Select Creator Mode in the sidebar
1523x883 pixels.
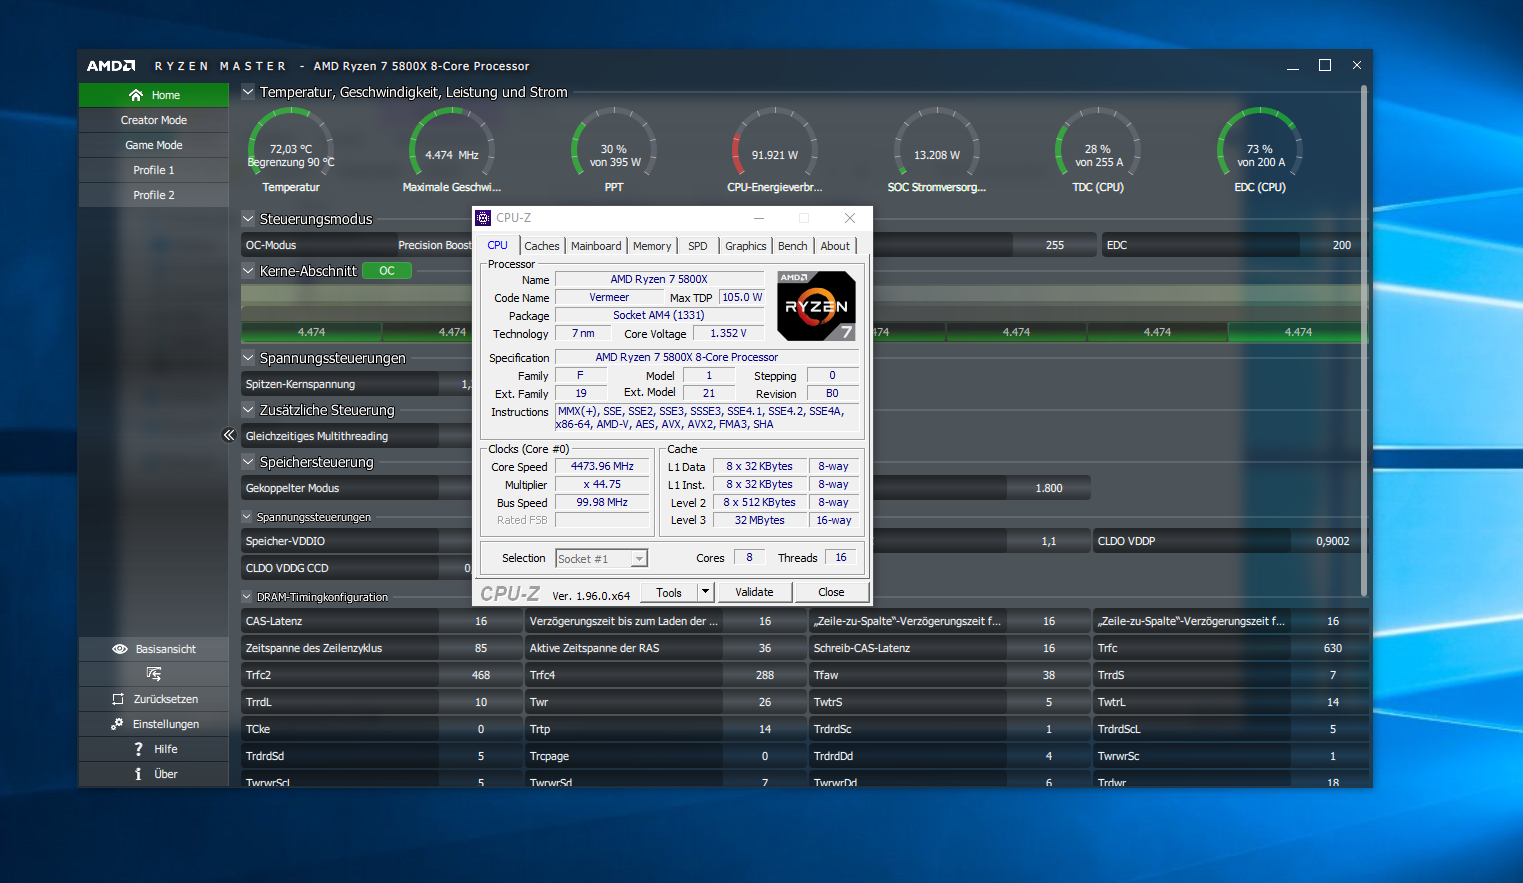(154, 120)
